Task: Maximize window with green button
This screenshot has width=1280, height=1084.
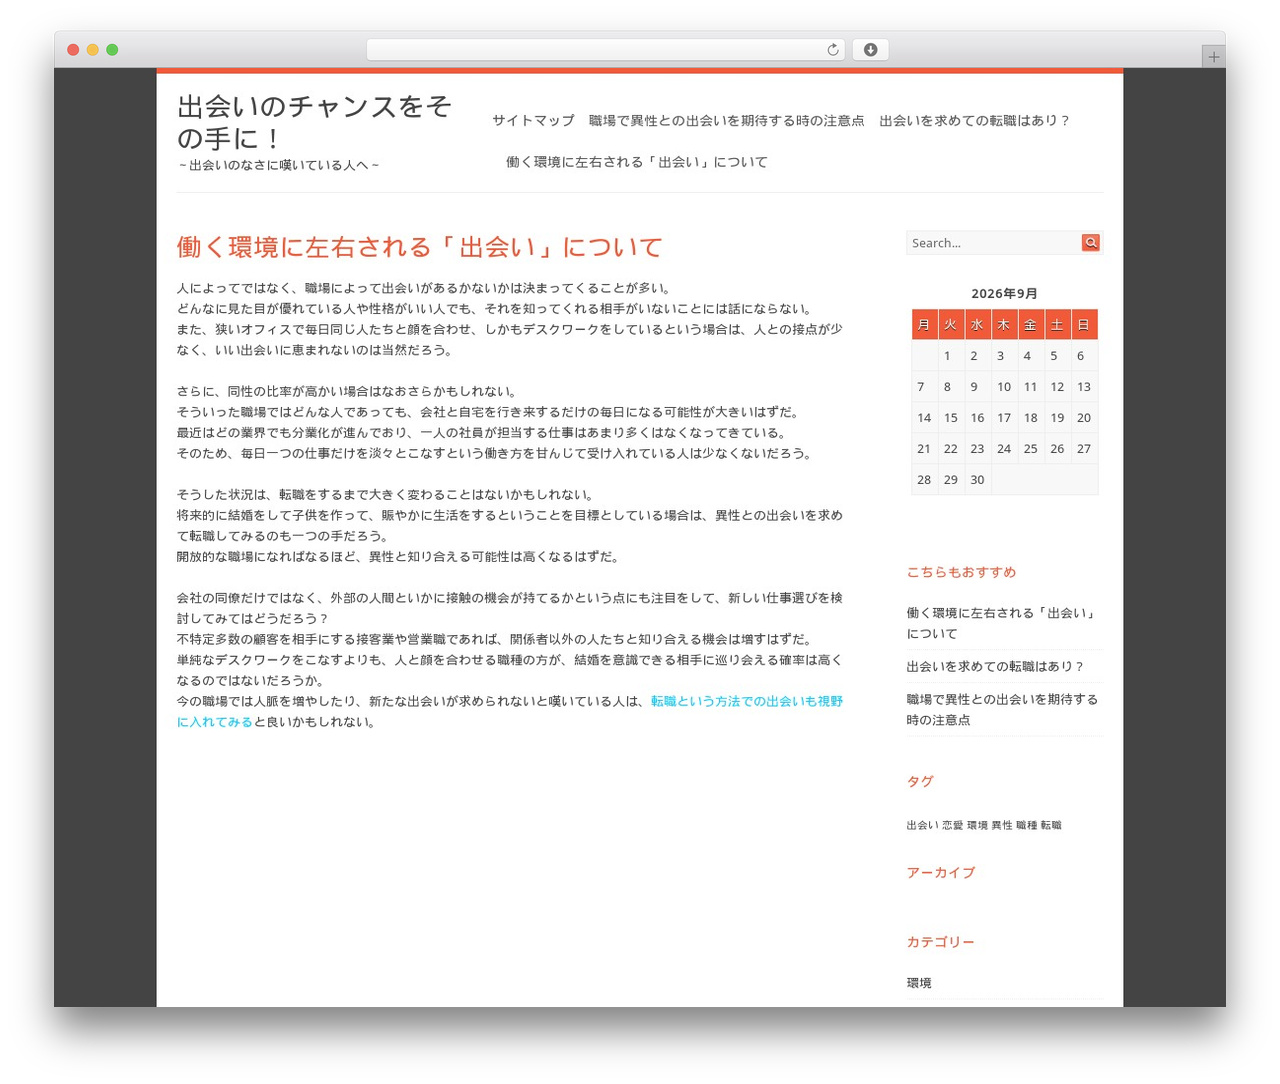Action: (112, 50)
